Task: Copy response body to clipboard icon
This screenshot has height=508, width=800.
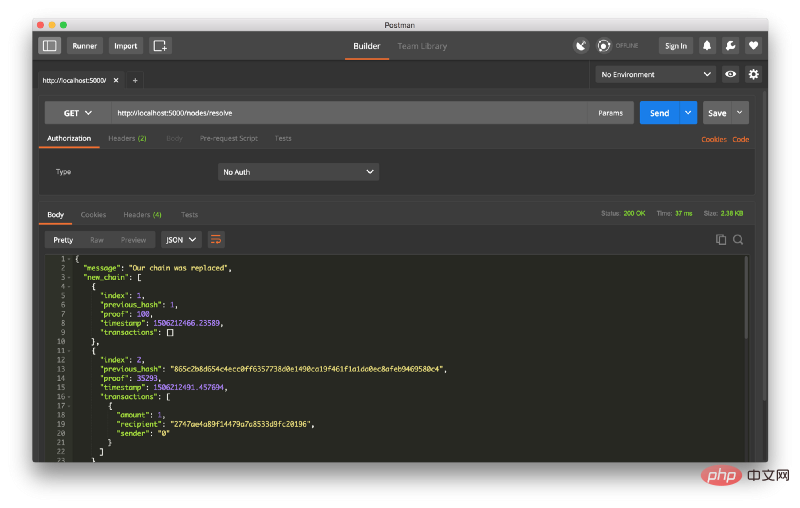Action: coord(720,240)
